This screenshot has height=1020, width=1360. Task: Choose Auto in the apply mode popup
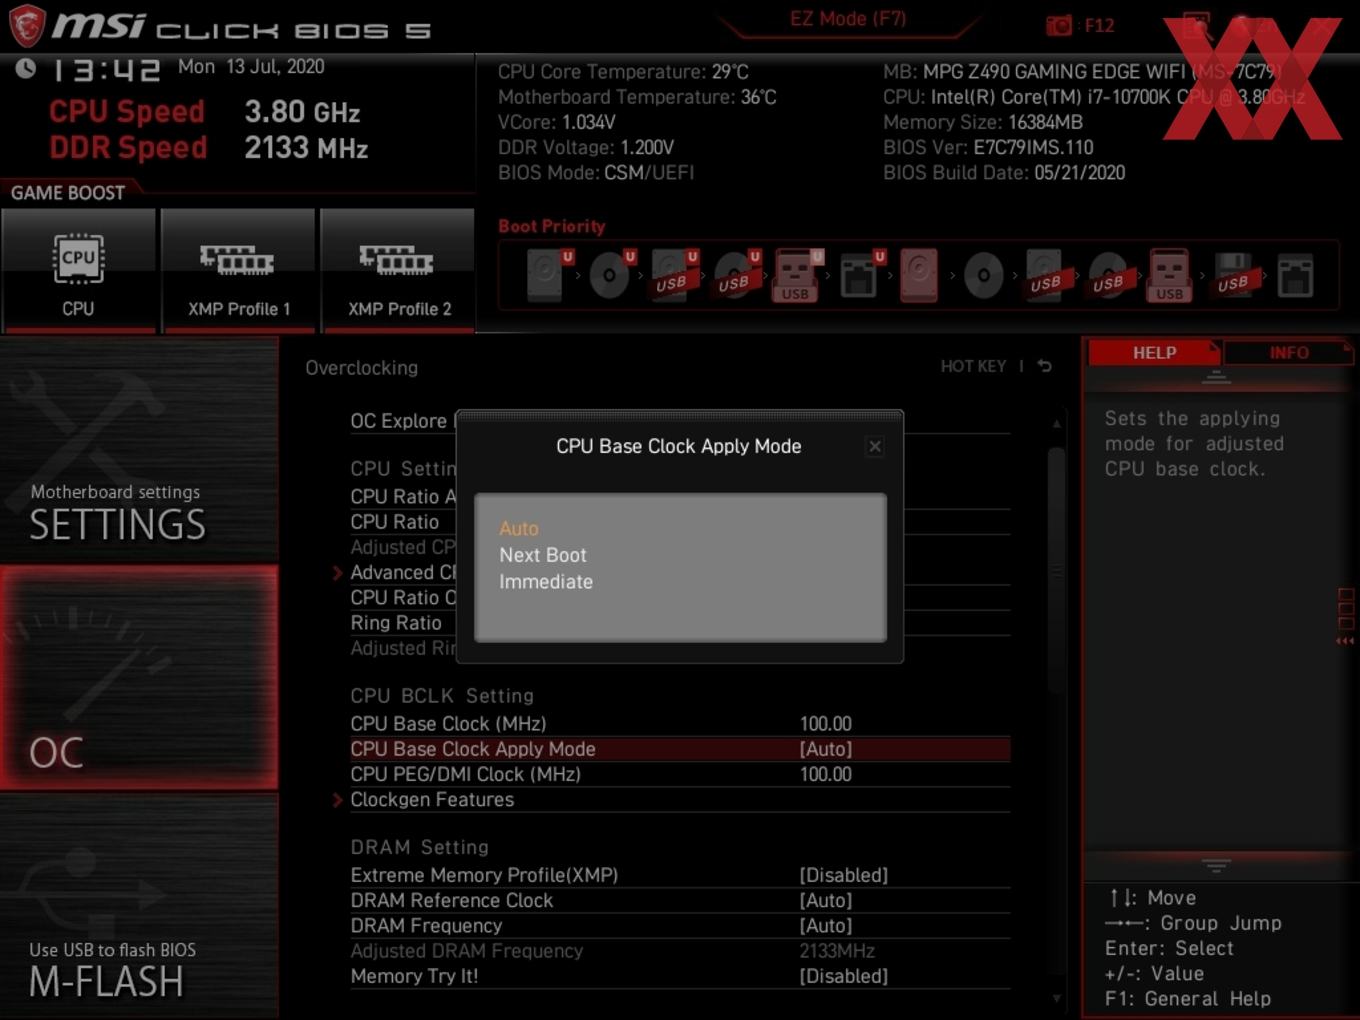tap(519, 528)
